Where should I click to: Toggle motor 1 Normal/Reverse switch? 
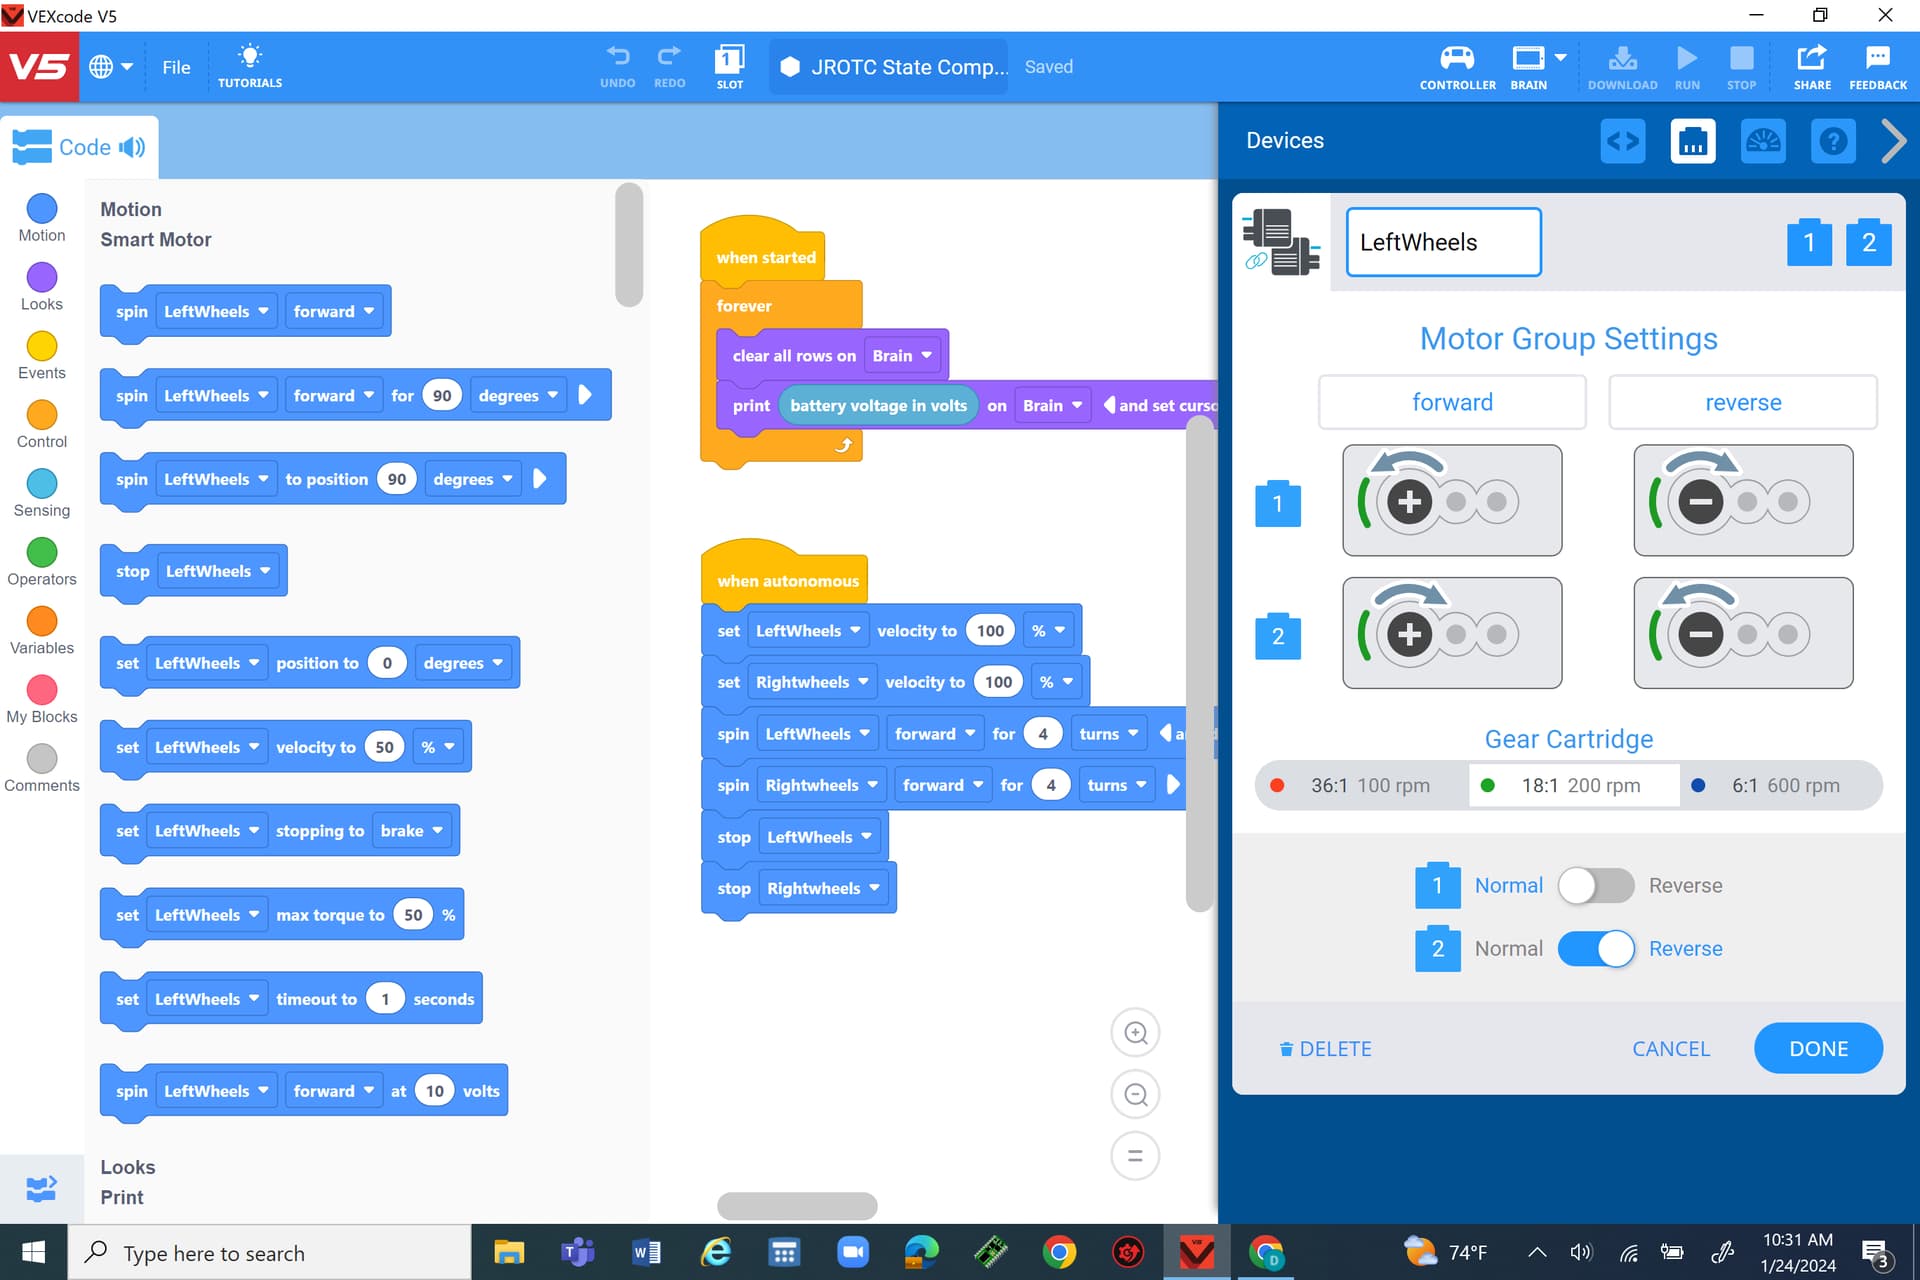pyautogui.click(x=1595, y=886)
